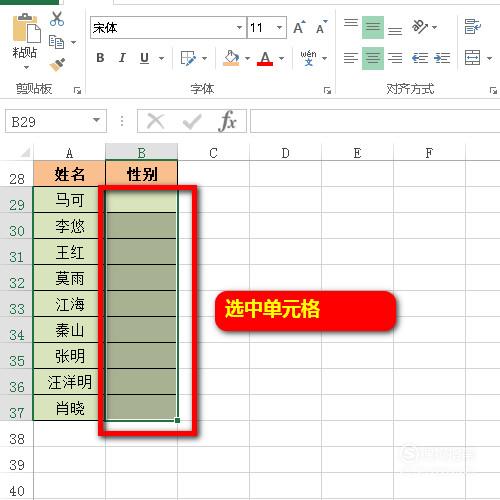
Task: Open the 粘贴 dropdown arrow
Action: pyautogui.click(x=26, y=68)
